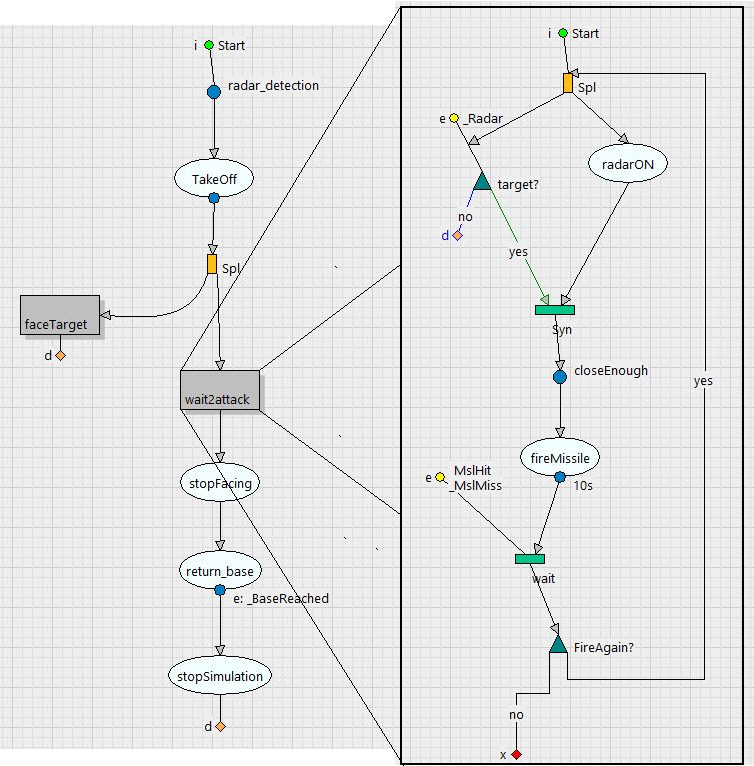
Task: Click the FireAgain? triangle decision node
Action: 558,646
